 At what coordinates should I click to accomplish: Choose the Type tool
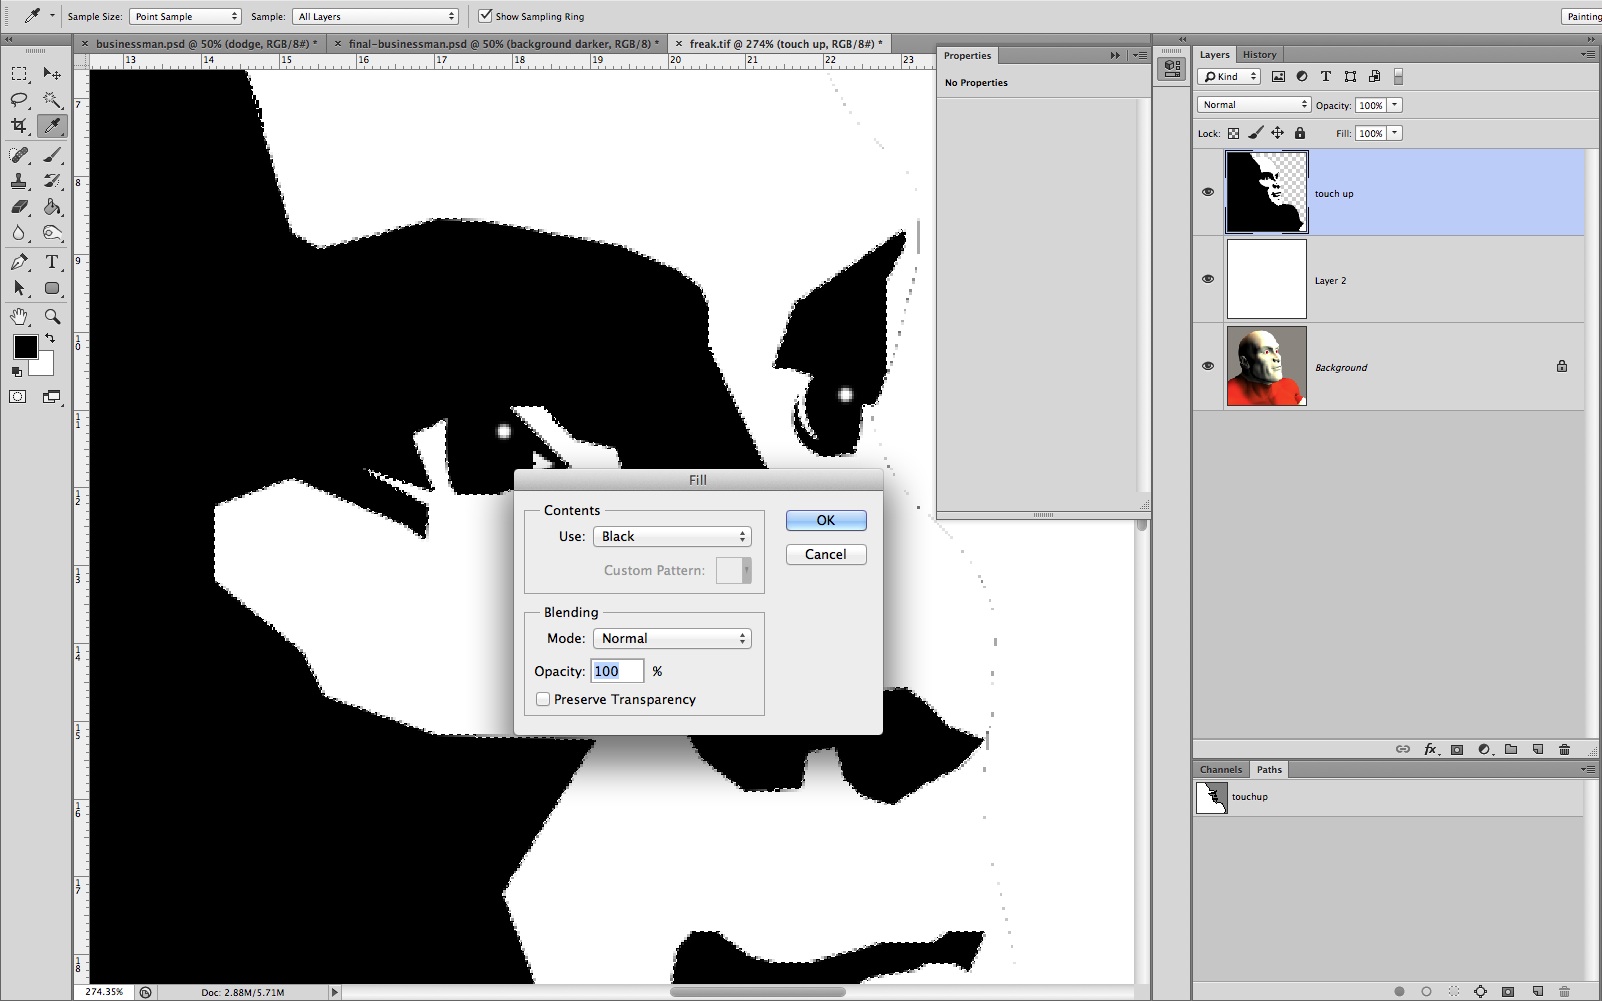(52, 262)
